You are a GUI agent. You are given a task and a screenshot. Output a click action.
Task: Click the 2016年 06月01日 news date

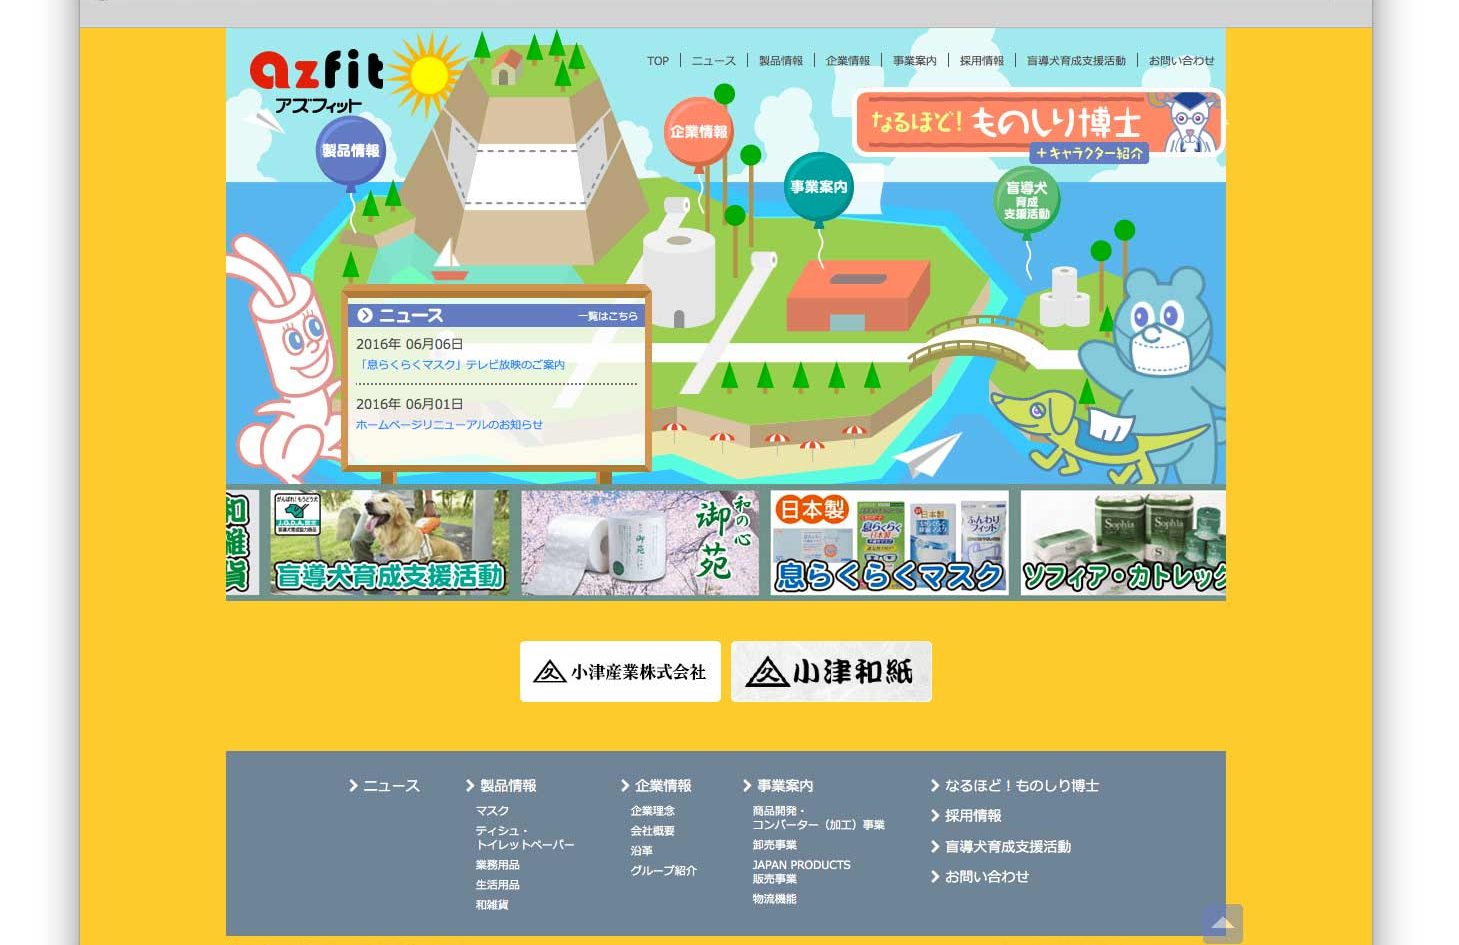tap(410, 404)
